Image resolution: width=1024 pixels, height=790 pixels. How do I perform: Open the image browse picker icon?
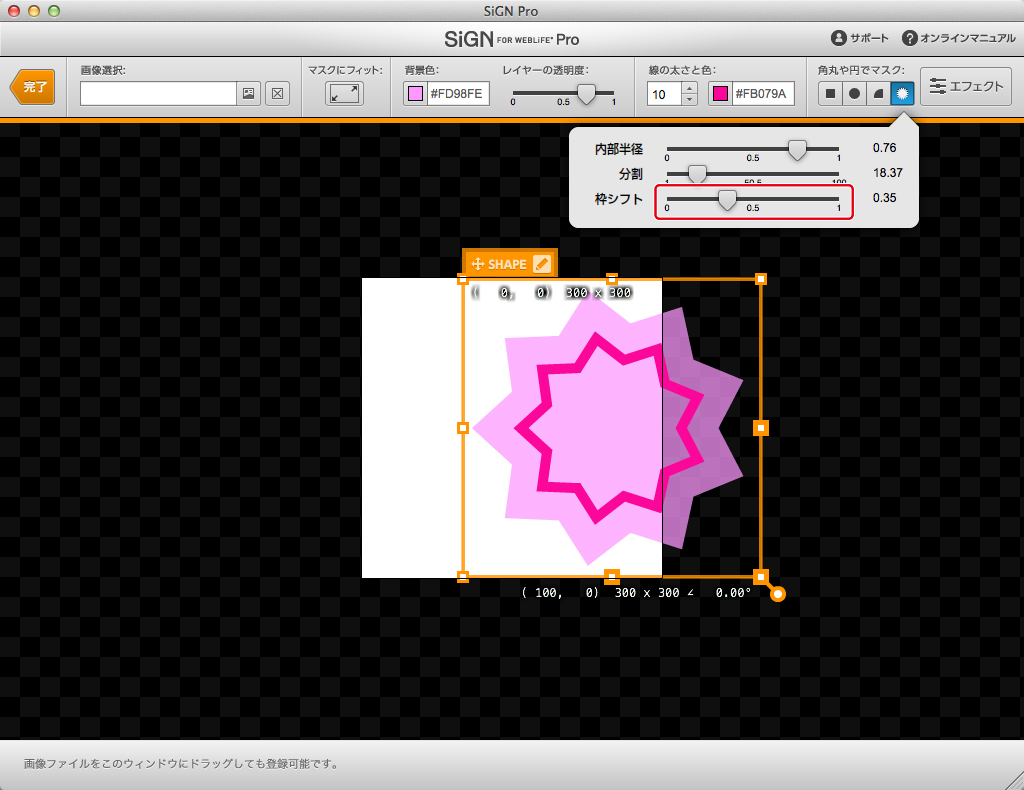pyautogui.click(x=248, y=93)
